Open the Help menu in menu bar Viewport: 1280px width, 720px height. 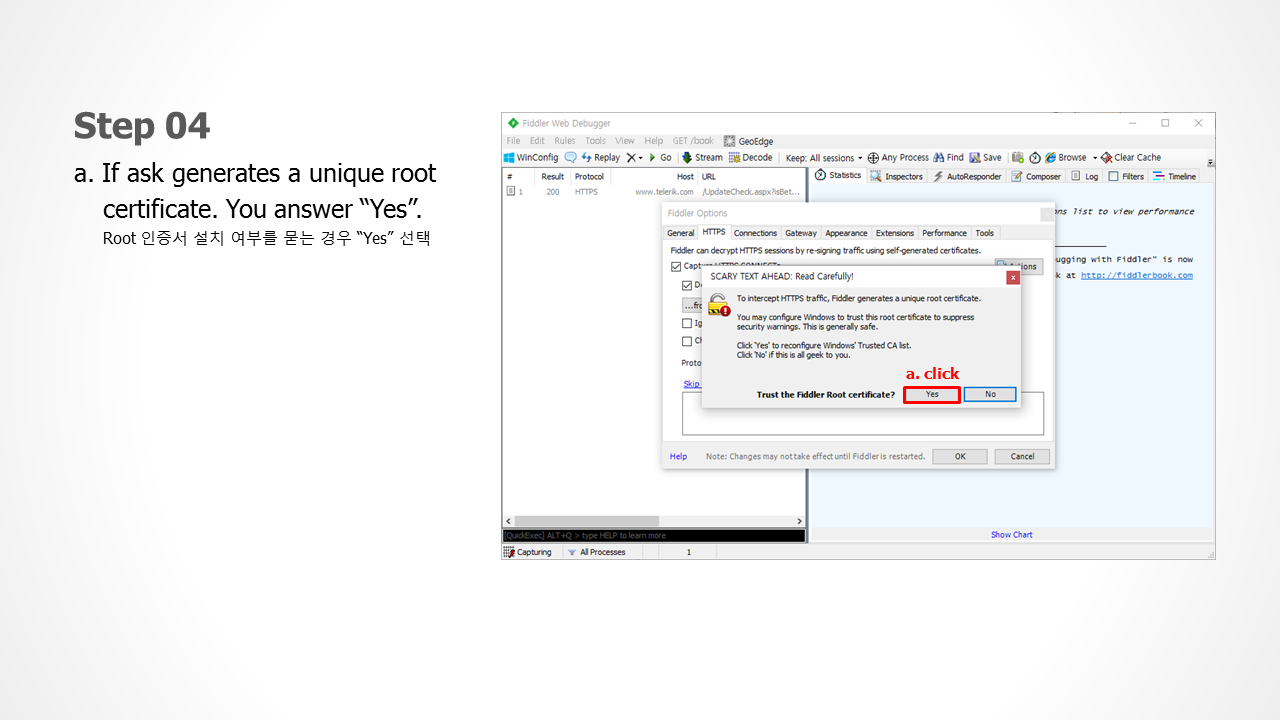(653, 141)
